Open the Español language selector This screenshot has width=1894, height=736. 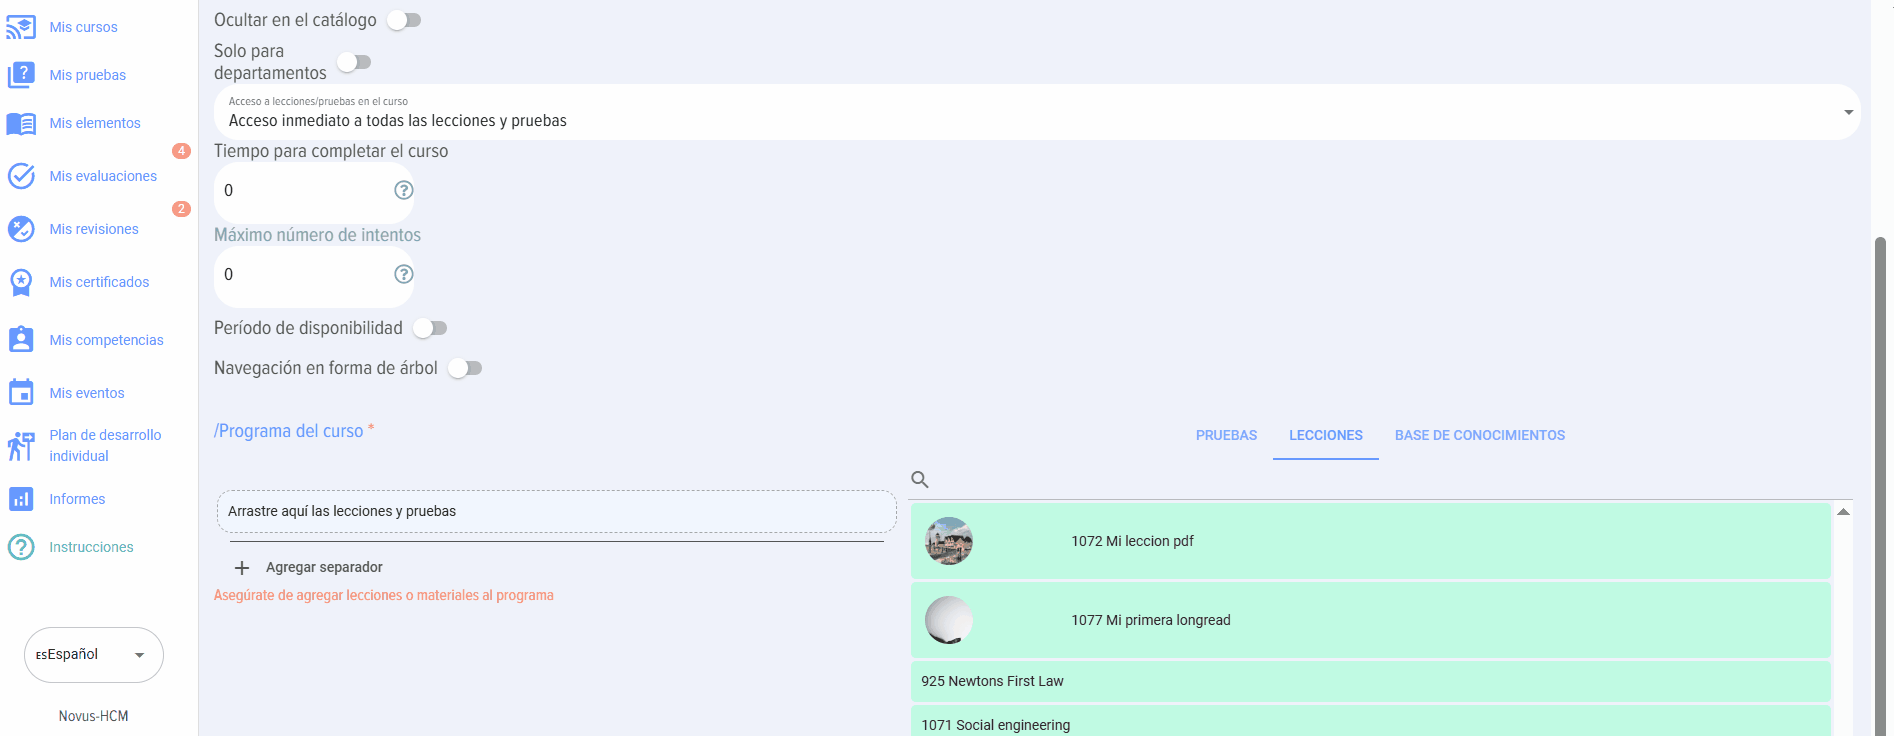click(x=93, y=655)
